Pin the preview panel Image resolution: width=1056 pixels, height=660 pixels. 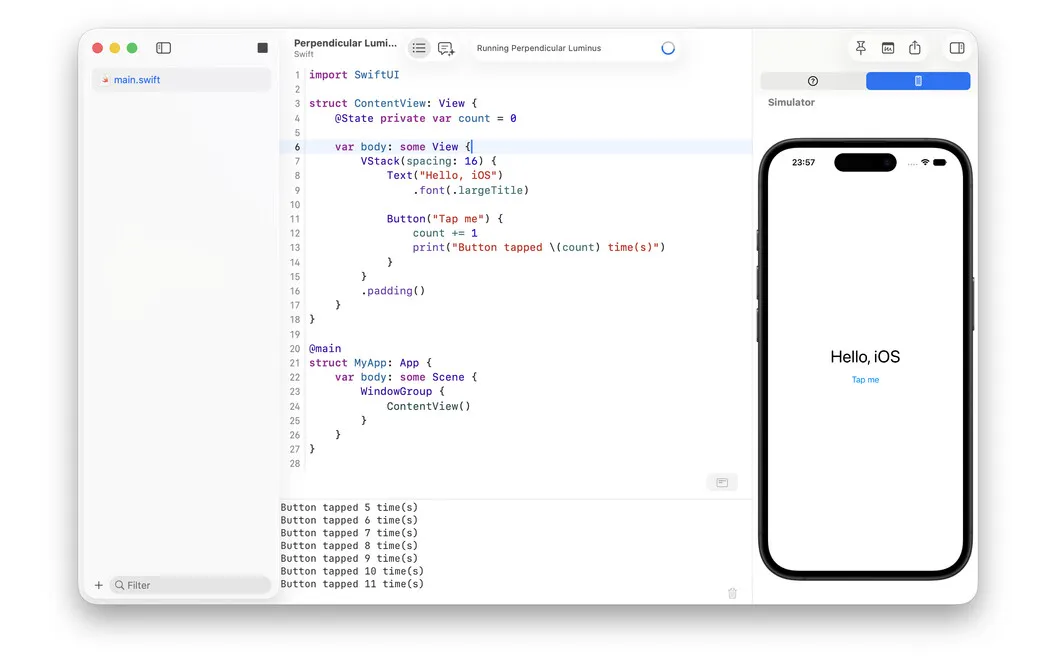(x=861, y=48)
